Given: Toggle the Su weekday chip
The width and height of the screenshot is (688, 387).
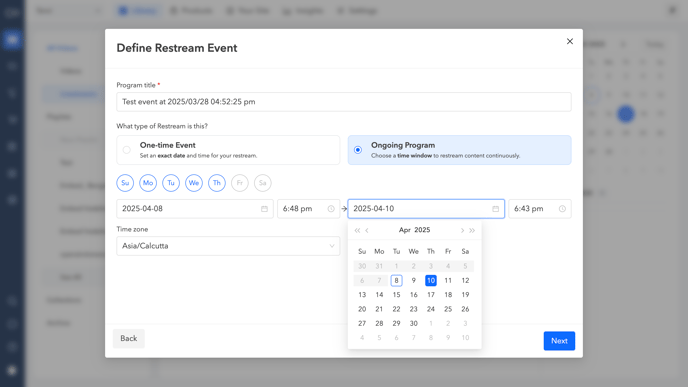Looking at the screenshot, I should (125, 183).
